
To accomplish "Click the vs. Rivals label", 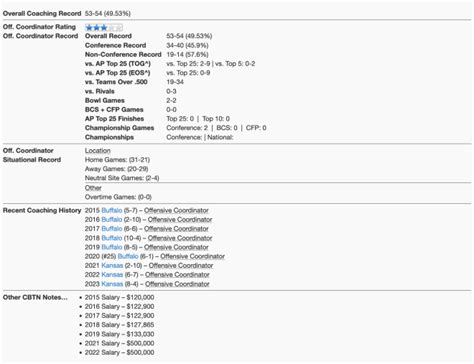I will point(100,91).
